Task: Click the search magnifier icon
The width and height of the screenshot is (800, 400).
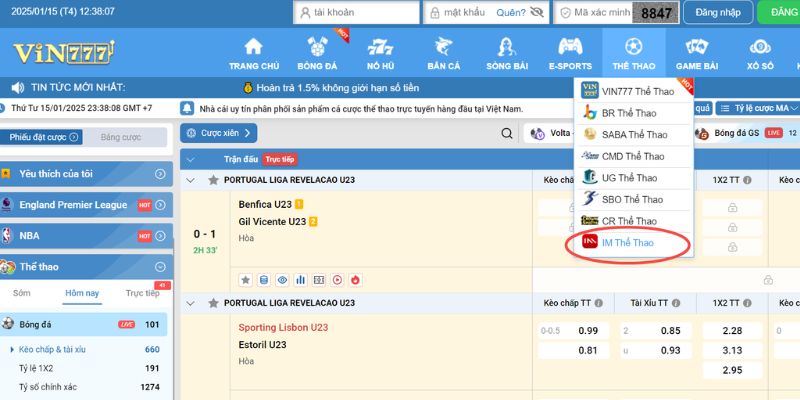Action: point(507,134)
